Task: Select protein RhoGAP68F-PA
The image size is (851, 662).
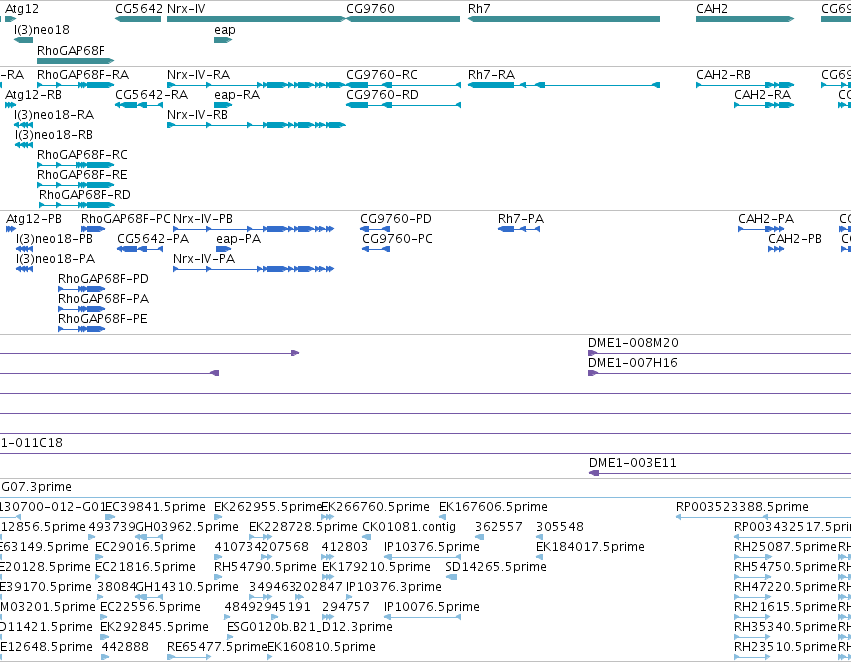Action: [x=103, y=298]
